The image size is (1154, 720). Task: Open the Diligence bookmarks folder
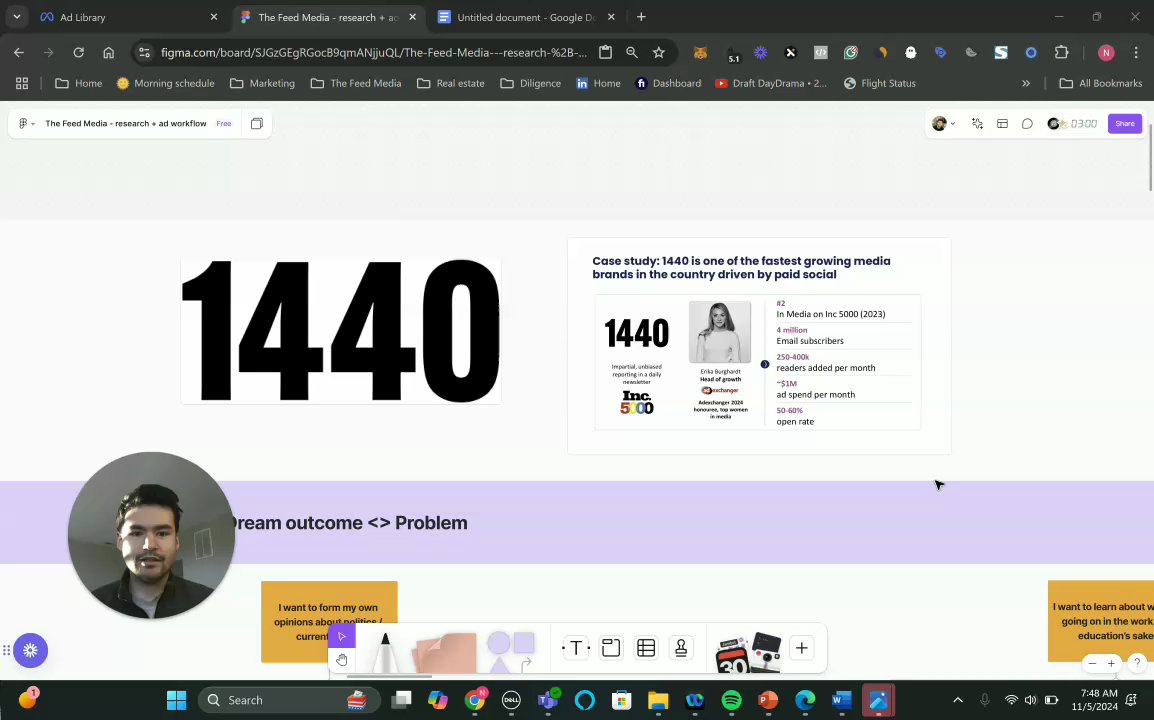pos(531,83)
